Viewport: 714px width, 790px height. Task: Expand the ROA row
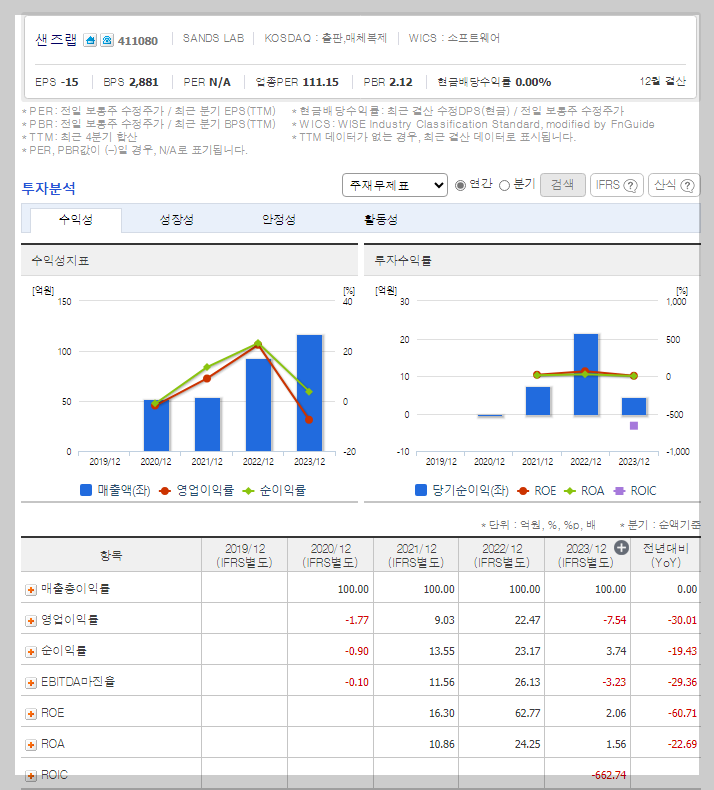pos(31,745)
